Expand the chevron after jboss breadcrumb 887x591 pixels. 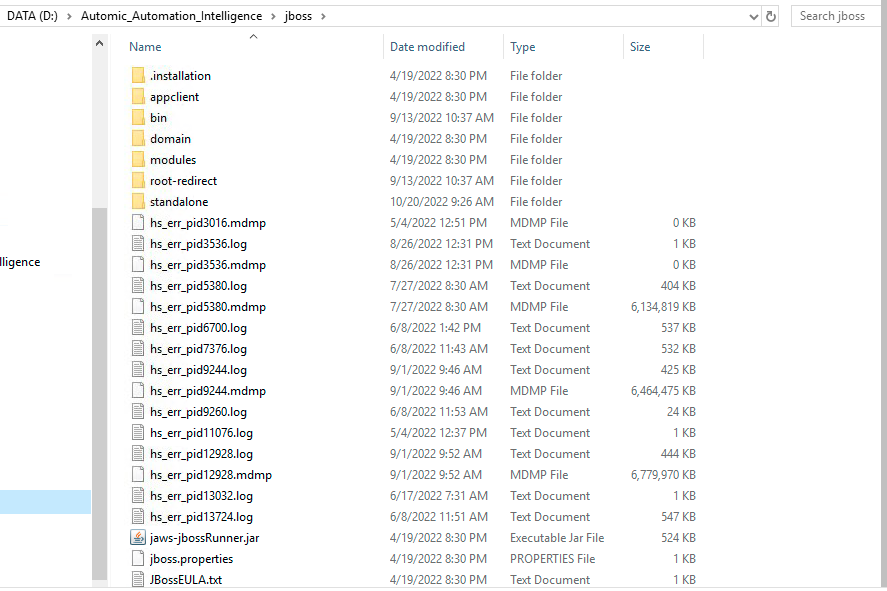324,16
